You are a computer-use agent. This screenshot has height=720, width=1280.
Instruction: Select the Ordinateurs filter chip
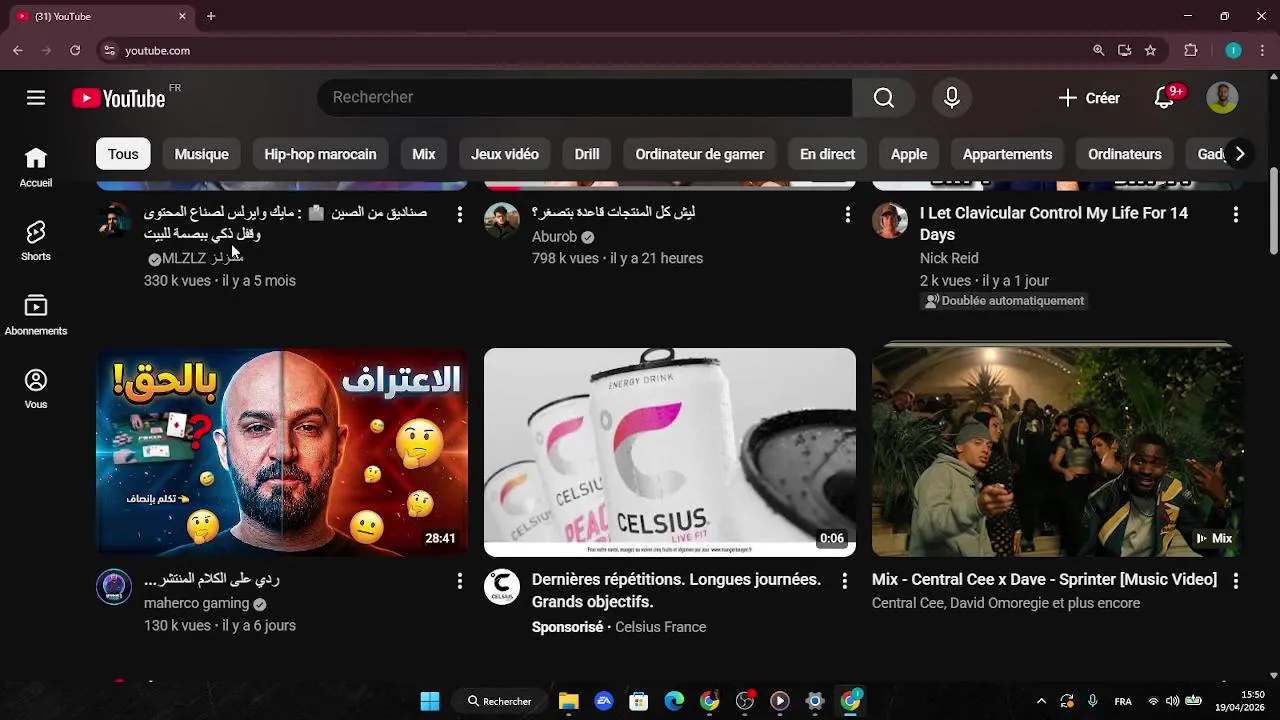pos(1125,154)
